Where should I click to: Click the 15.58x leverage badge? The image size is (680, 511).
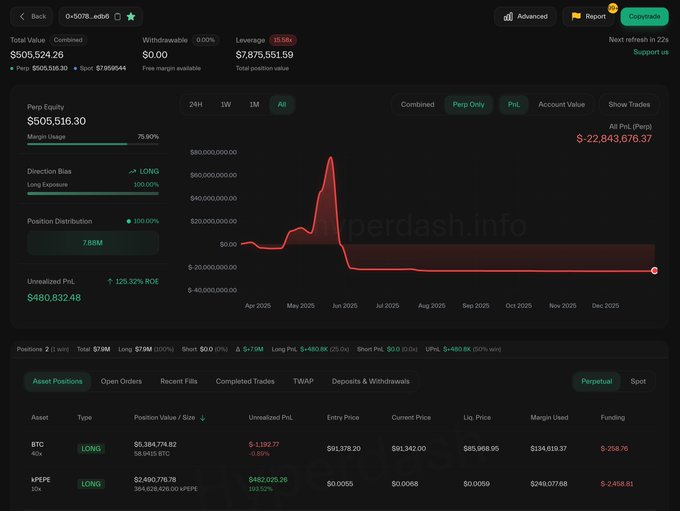click(x=283, y=40)
